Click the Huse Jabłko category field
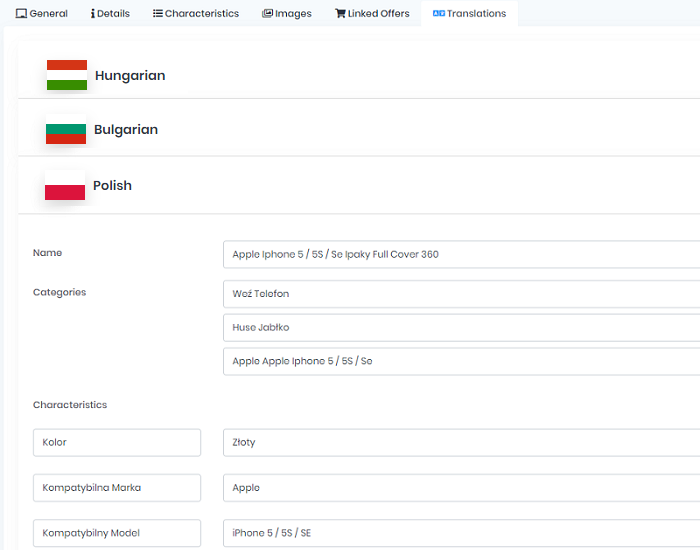 [462, 328]
